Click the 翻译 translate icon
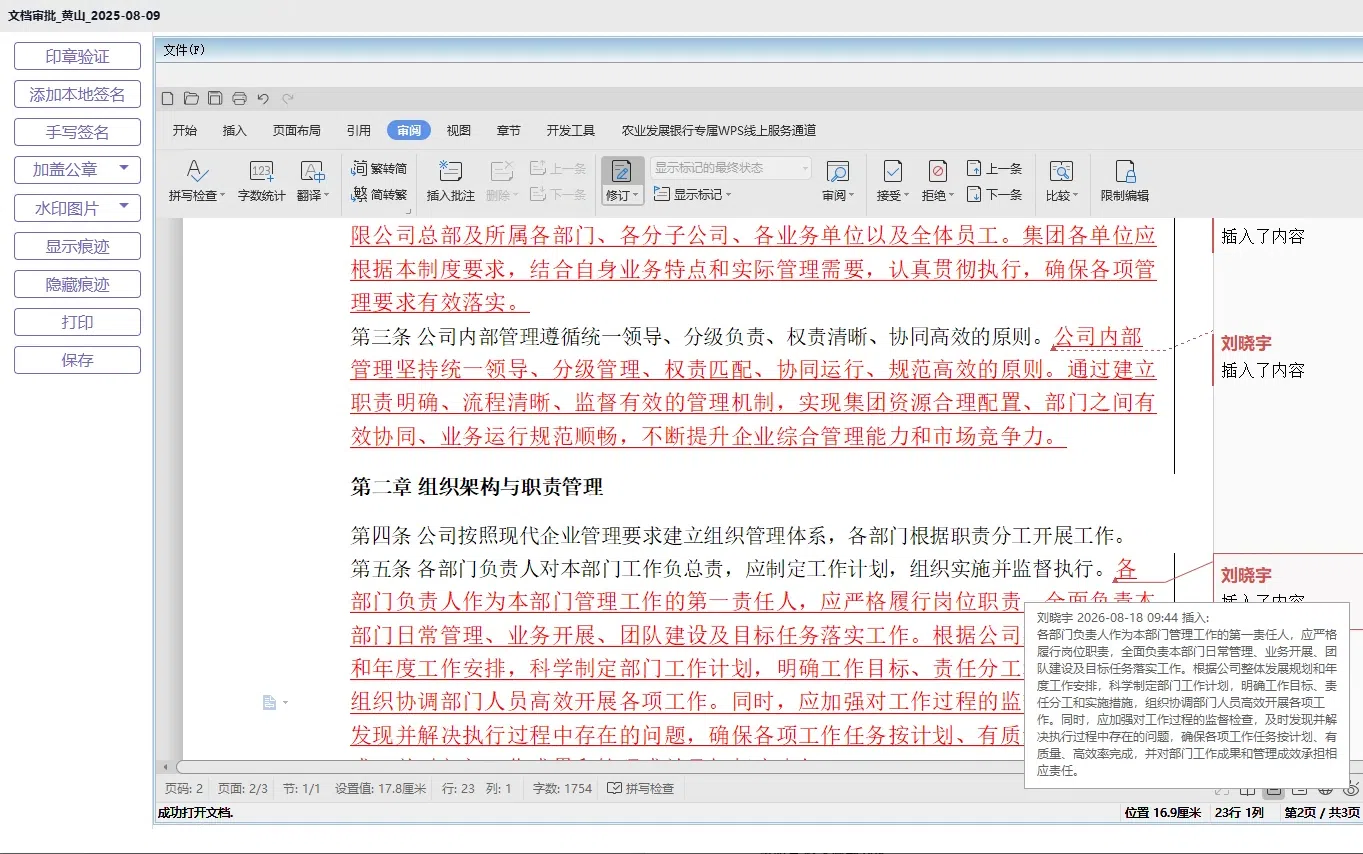This screenshot has height=854, width=1363. point(313,171)
